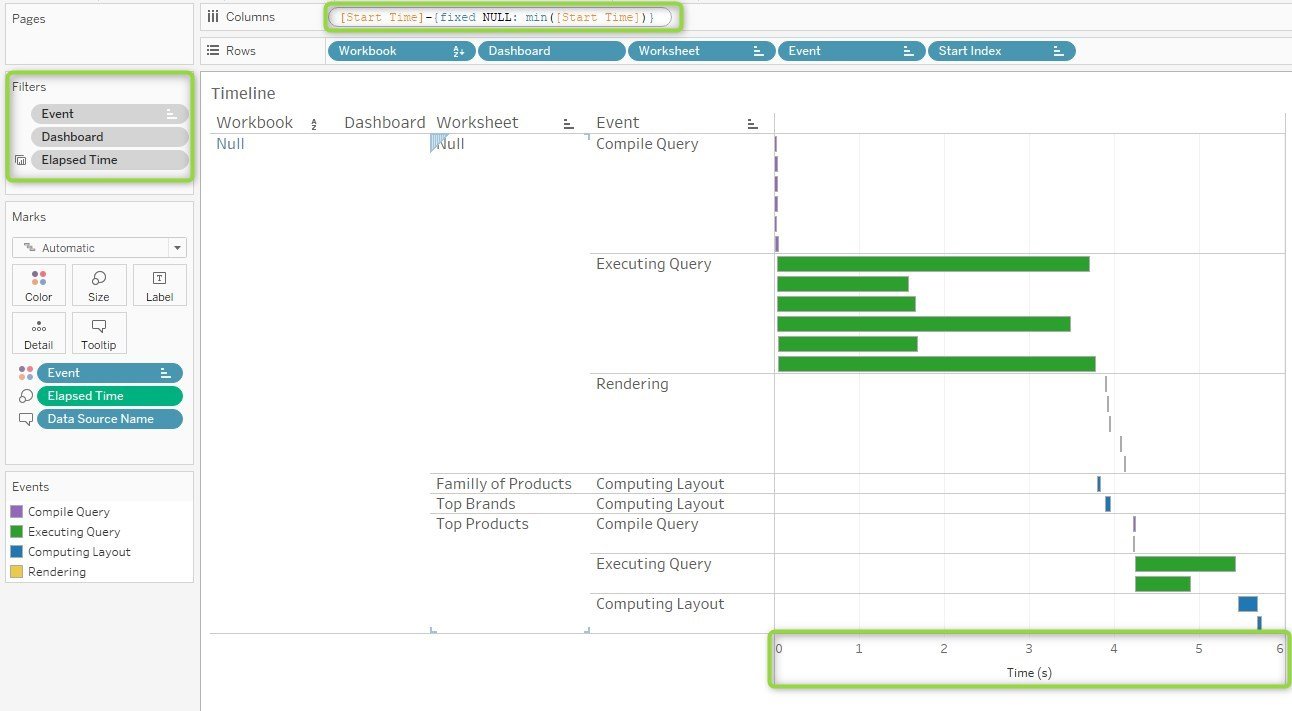This screenshot has width=1292, height=711.
Task: Select the Elapsed Time filter pill
Action: click(110, 160)
